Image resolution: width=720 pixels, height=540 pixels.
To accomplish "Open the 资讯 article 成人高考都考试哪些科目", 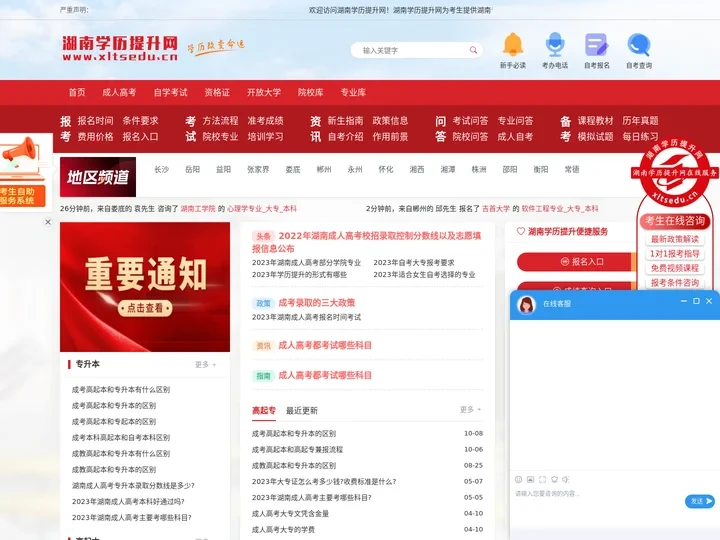I will click(x=325, y=345).
